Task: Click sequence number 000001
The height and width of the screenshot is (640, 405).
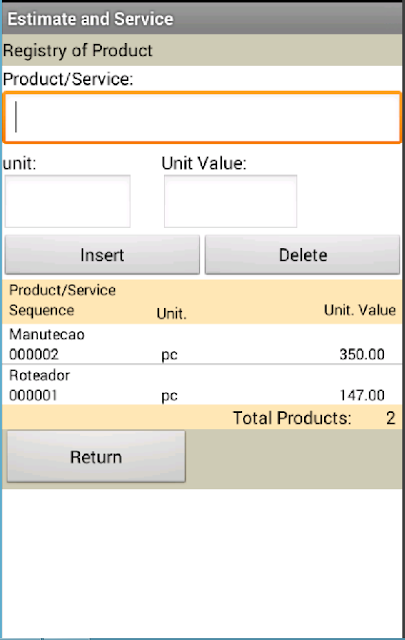Action: (x=33, y=395)
